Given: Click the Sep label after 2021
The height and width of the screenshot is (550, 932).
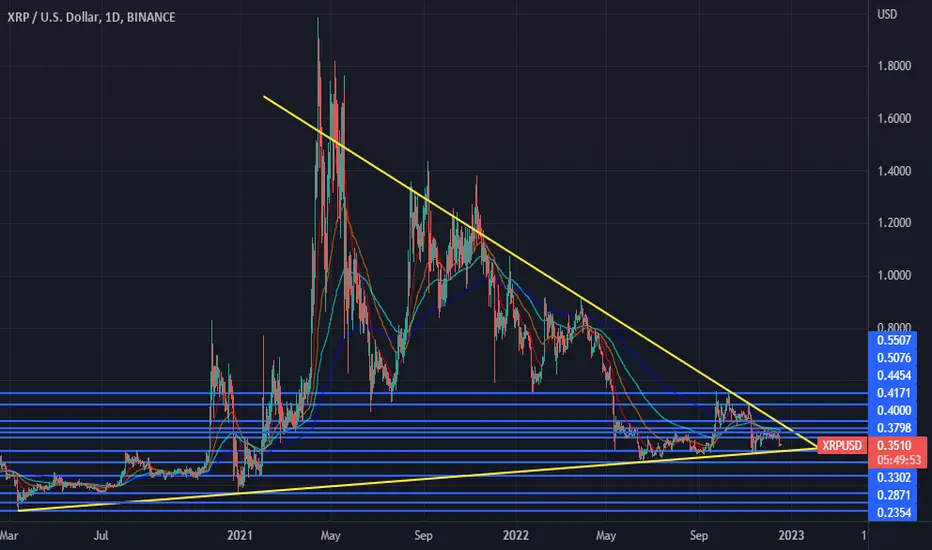Looking at the screenshot, I should 423,536.
